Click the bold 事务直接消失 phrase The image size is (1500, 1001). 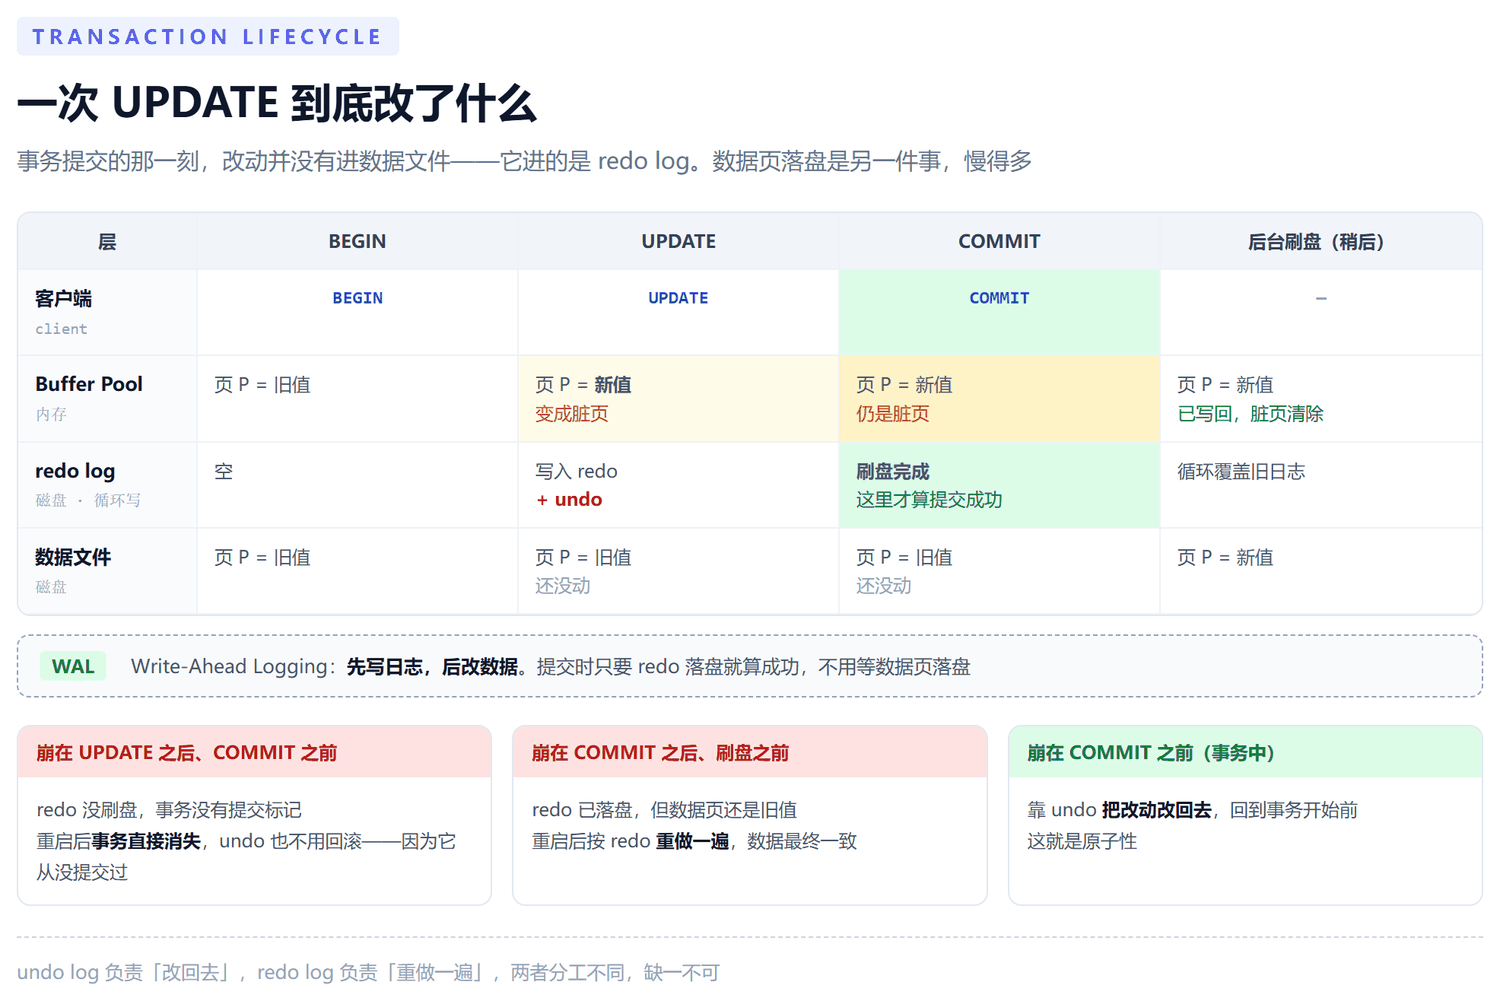point(146,841)
